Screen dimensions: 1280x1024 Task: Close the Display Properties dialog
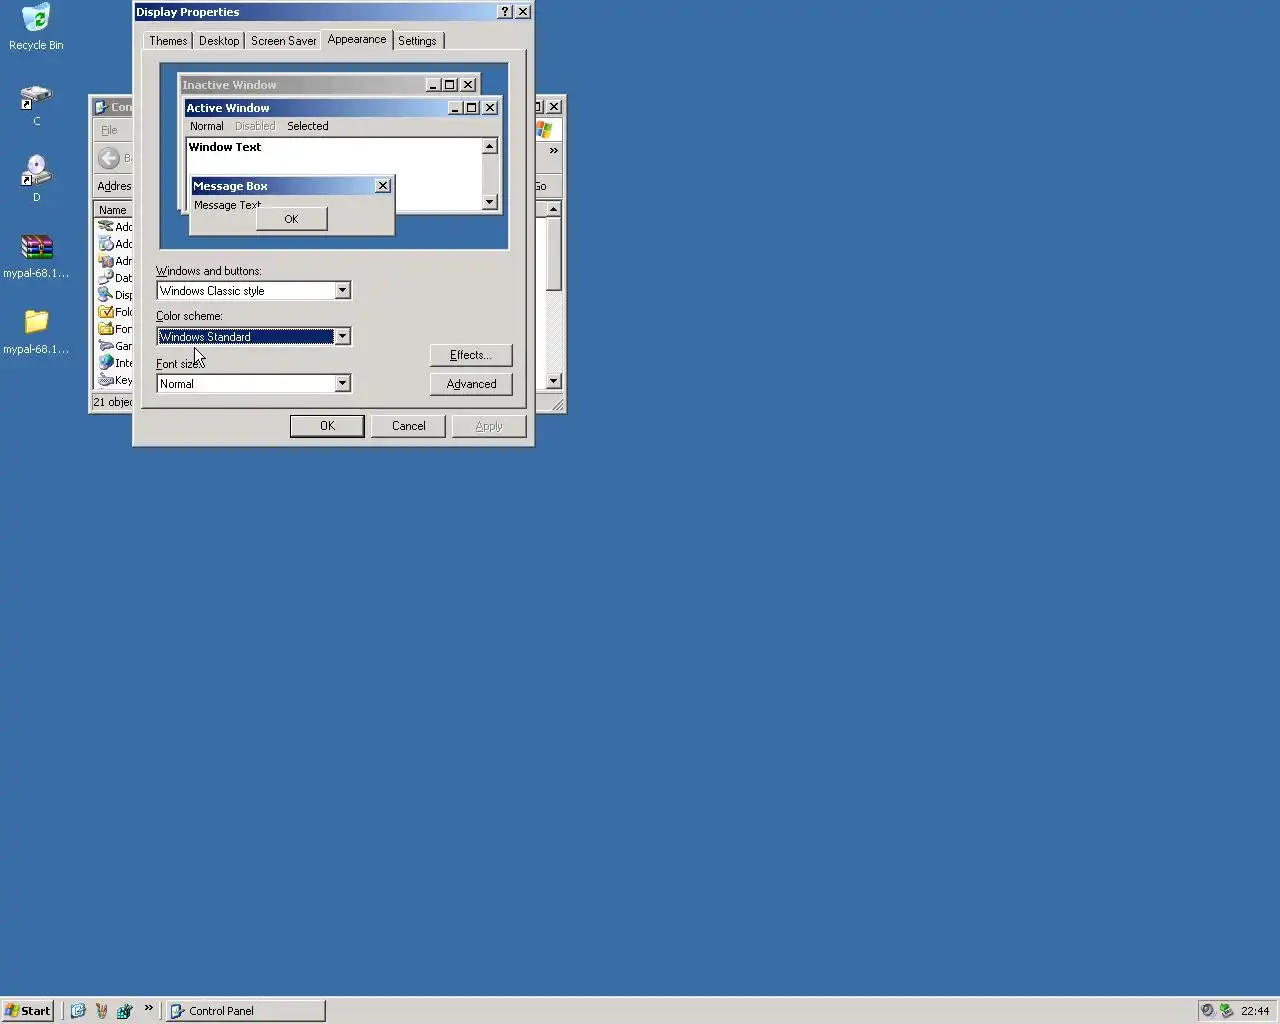click(523, 12)
